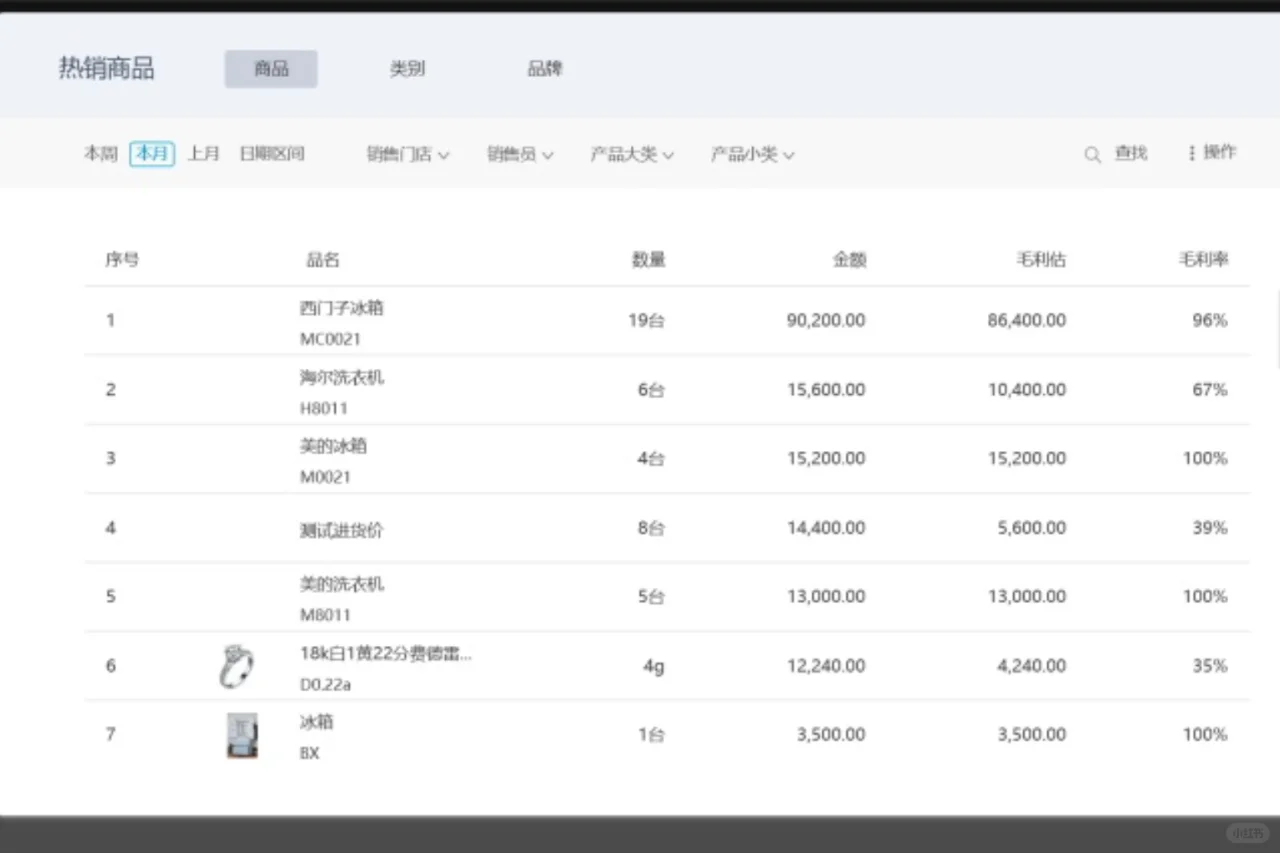This screenshot has height=853, width=1280.
Task: Click quantity 6台 for 海尔洗衣机
Action: point(651,390)
